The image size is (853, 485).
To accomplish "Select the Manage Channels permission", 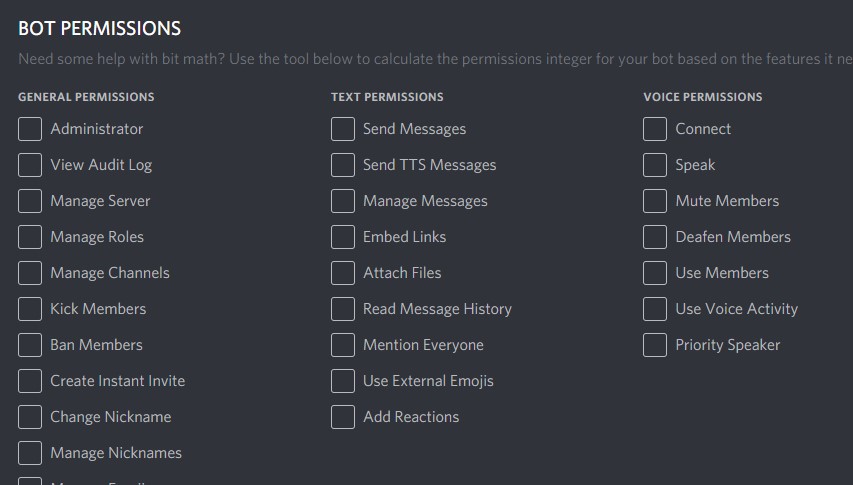I will (x=30, y=273).
